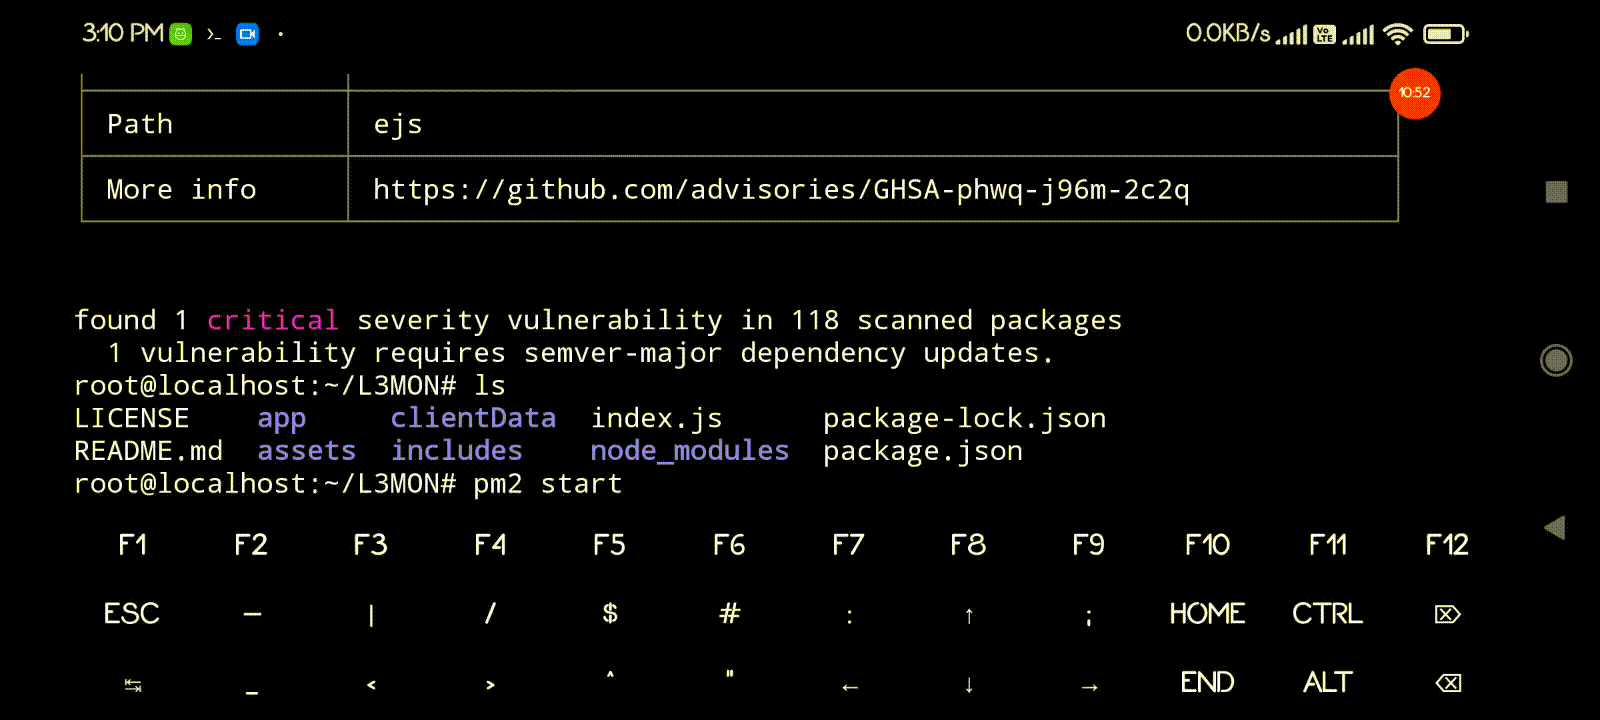Tap the double quote key
The height and width of the screenshot is (720, 1600).
point(730,675)
